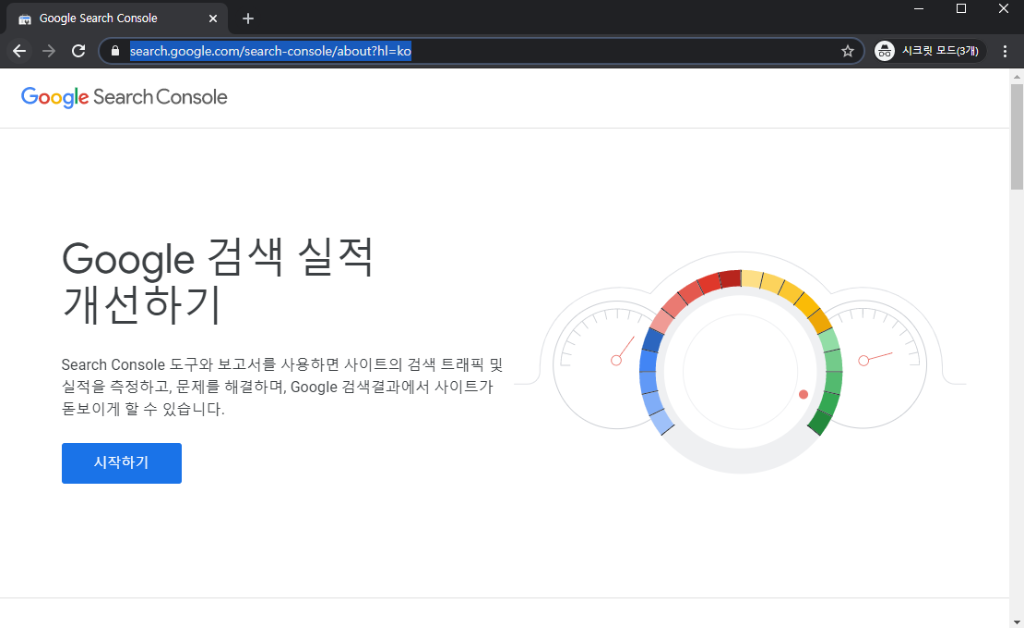This screenshot has height=628, width=1024.
Task: Click the scrollbar up arrow
Action: pos(1017,76)
